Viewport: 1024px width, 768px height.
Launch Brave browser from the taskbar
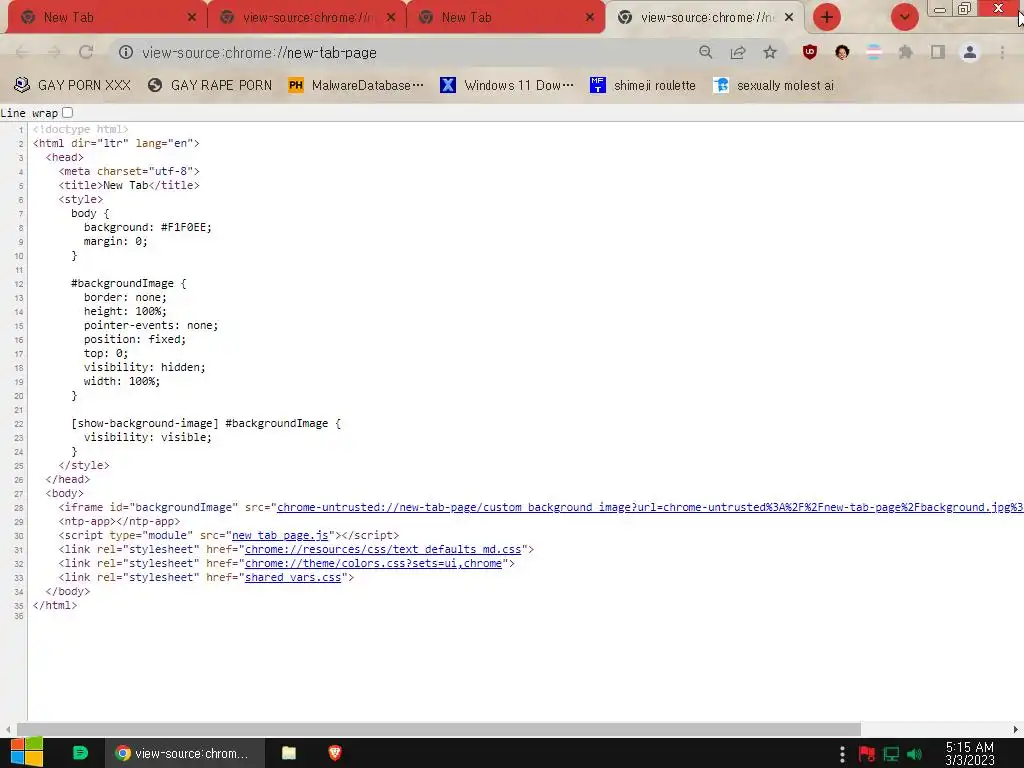[335, 753]
